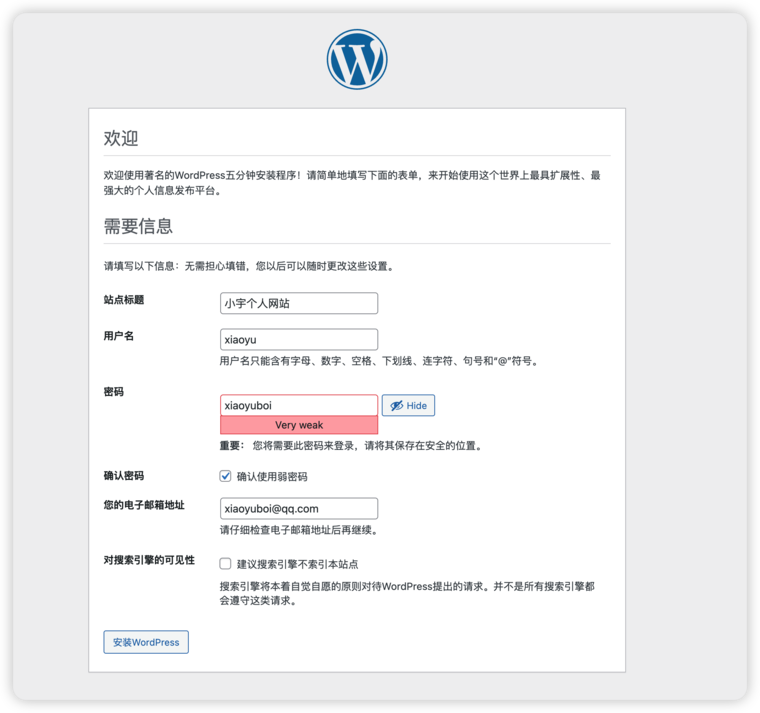The height and width of the screenshot is (713, 760).
Task: Click the username rules hint text
Action: pos(379,361)
